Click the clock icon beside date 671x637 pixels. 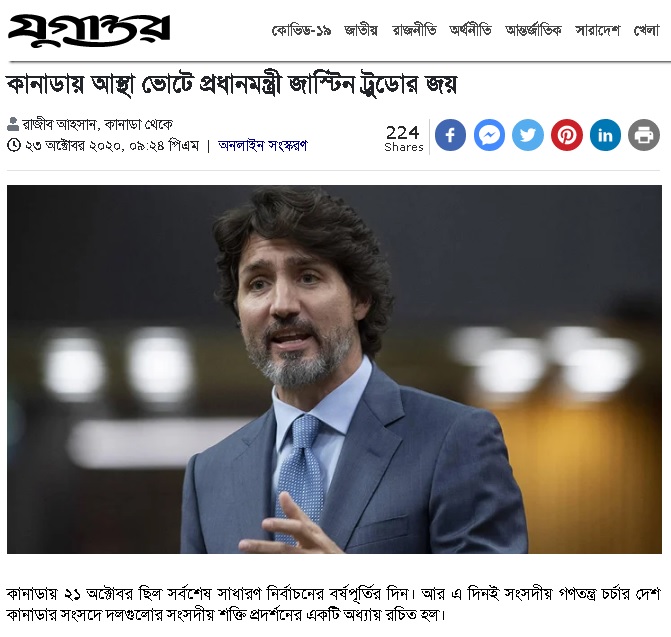pos(14,145)
